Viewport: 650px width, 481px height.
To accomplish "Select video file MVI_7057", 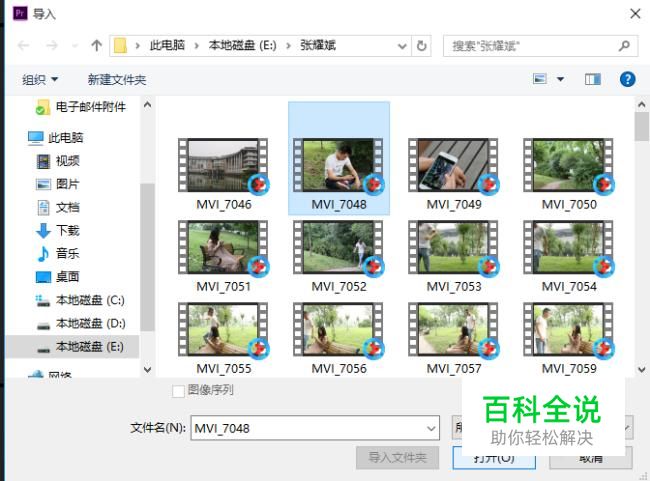I will tap(454, 338).
